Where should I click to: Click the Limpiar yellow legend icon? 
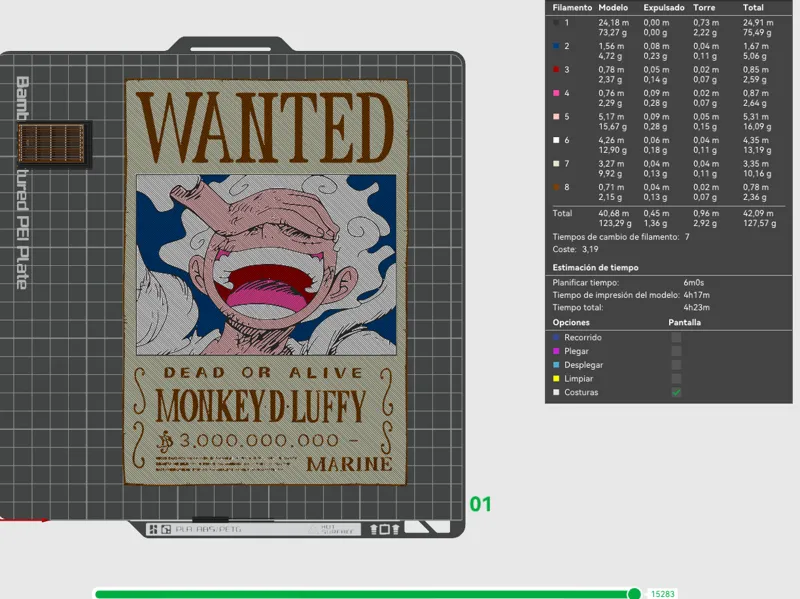pos(556,379)
